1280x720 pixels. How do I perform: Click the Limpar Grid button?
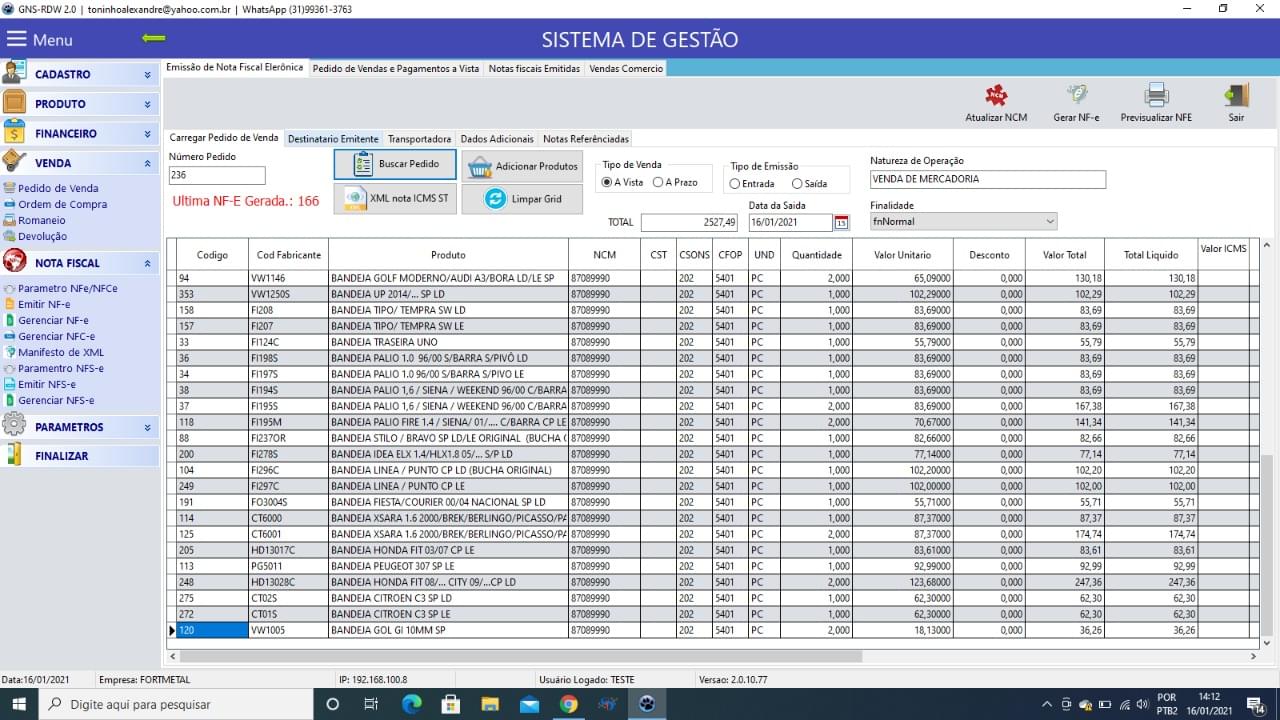coord(522,199)
